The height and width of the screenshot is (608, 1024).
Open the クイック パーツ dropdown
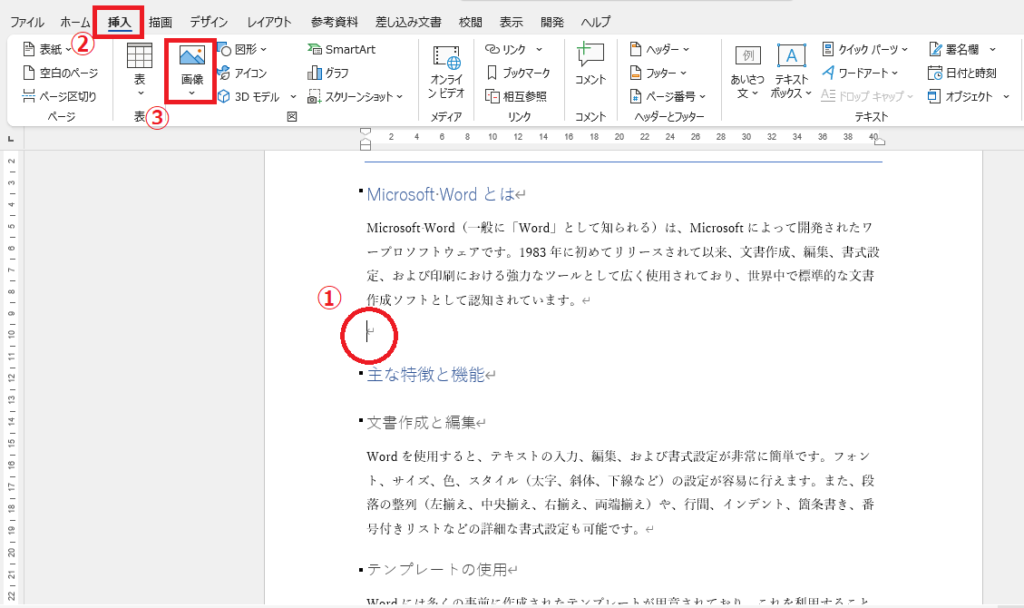pos(865,49)
